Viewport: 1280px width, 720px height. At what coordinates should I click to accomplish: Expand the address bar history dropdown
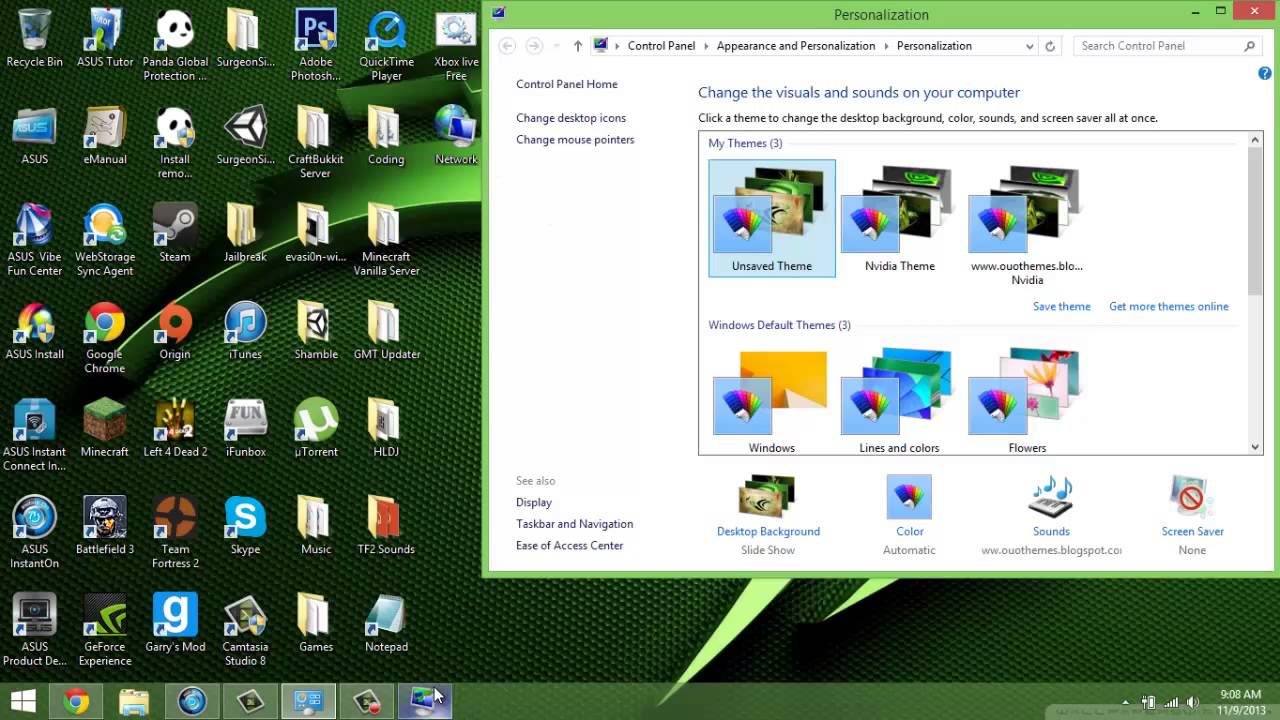pyautogui.click(x=1030, y=45)
